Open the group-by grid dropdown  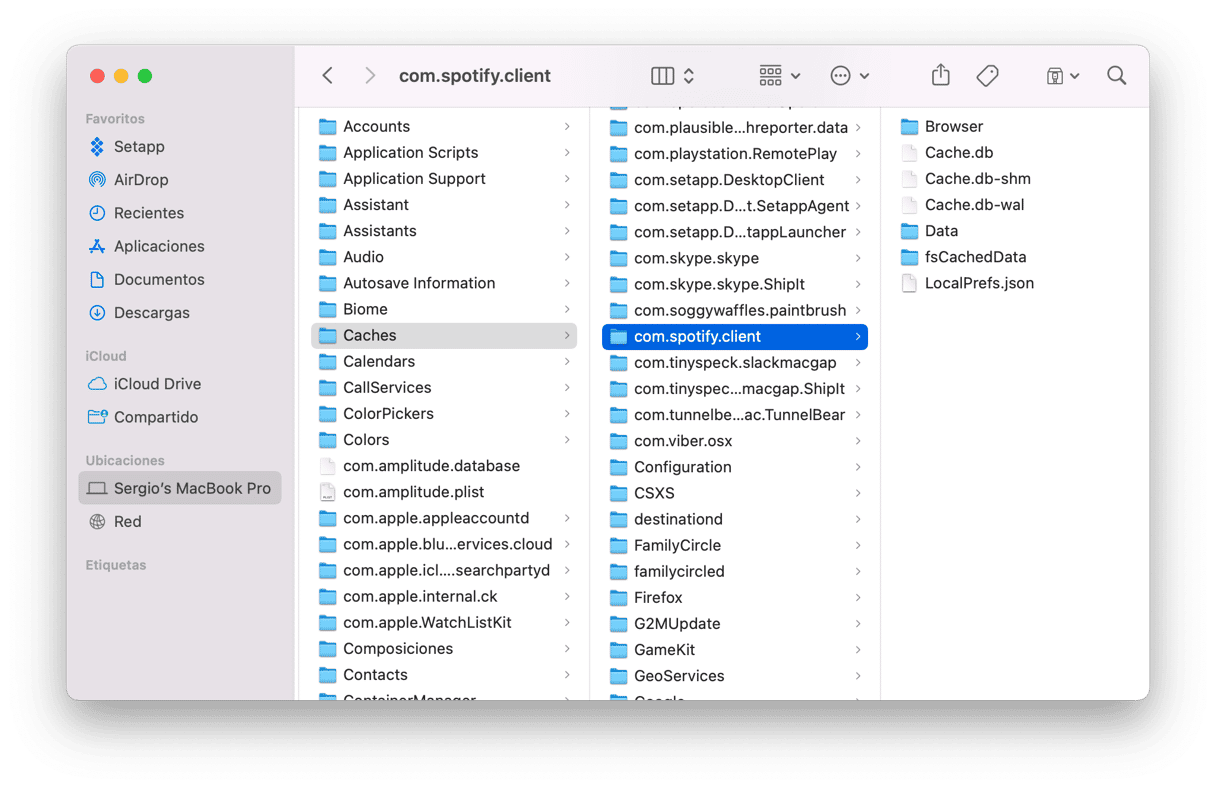pyautogui.click(x=780, y=76)
